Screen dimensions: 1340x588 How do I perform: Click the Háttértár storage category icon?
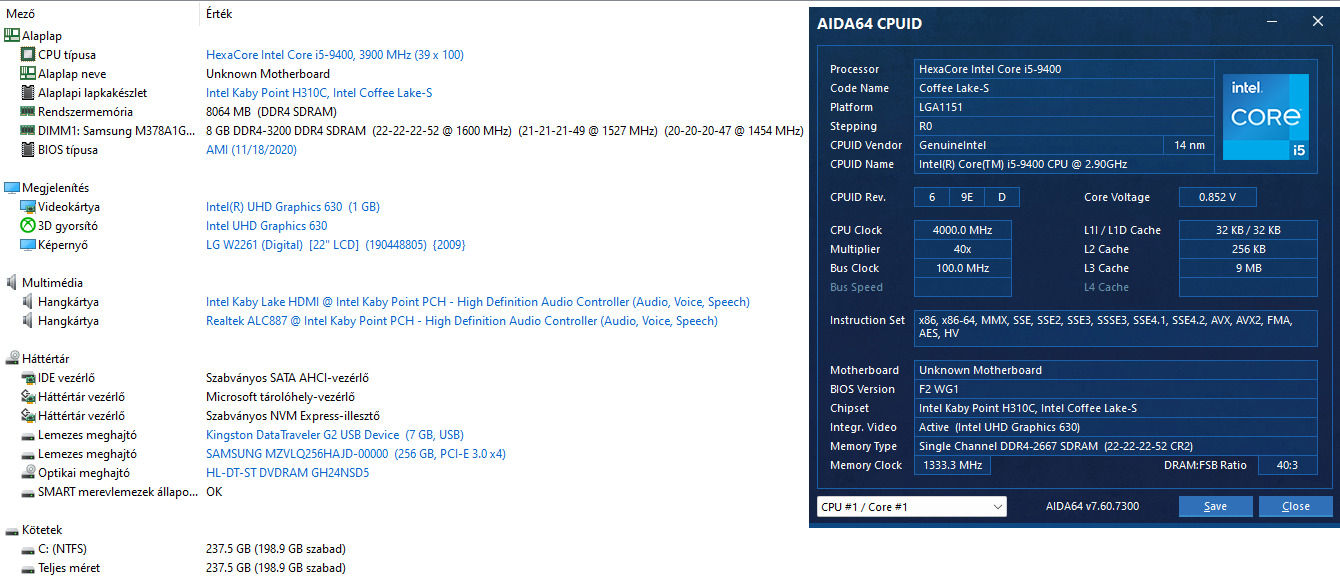click(12, 359)
